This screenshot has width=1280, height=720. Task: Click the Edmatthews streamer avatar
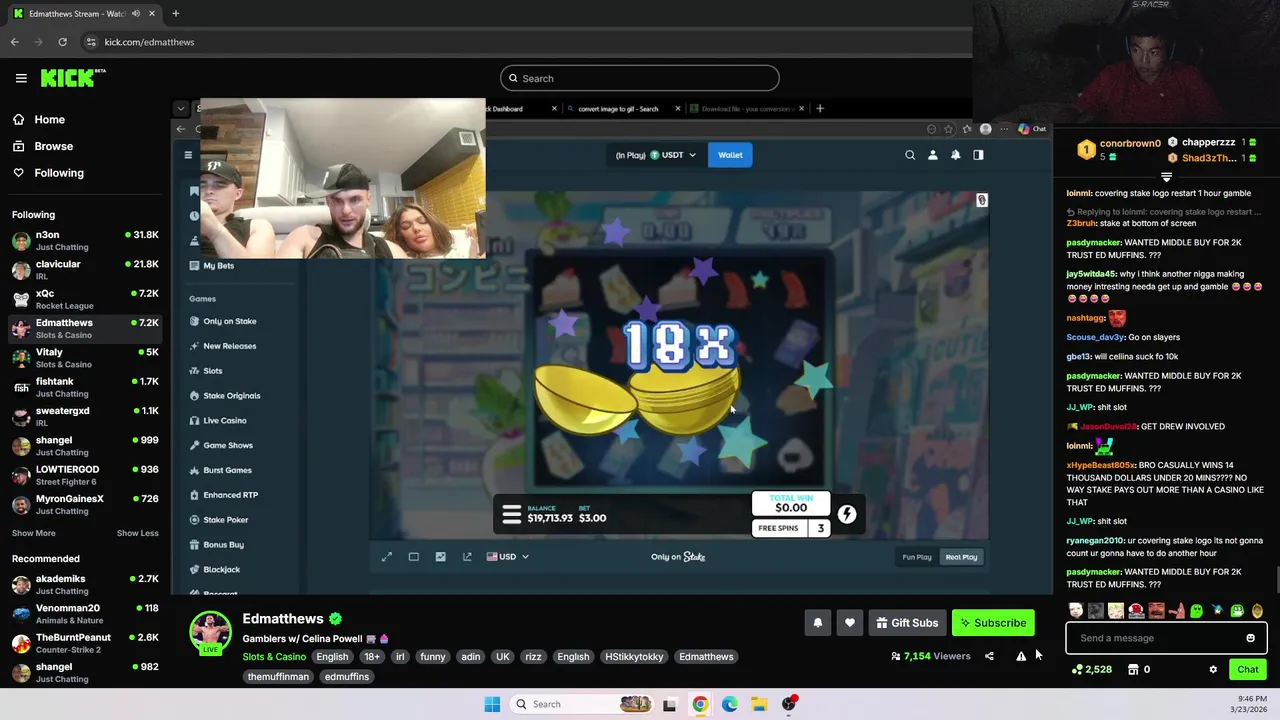(x=211, y=633)
